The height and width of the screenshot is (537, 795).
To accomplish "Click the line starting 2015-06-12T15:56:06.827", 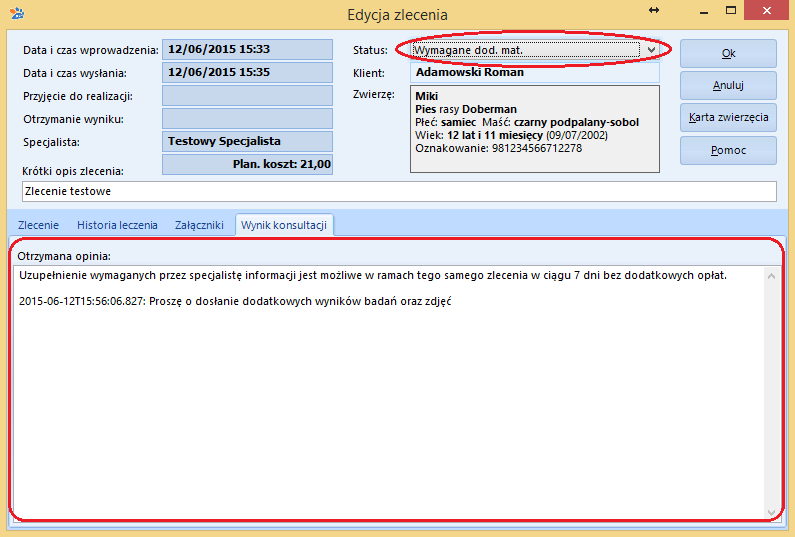I will pos(235,301).
